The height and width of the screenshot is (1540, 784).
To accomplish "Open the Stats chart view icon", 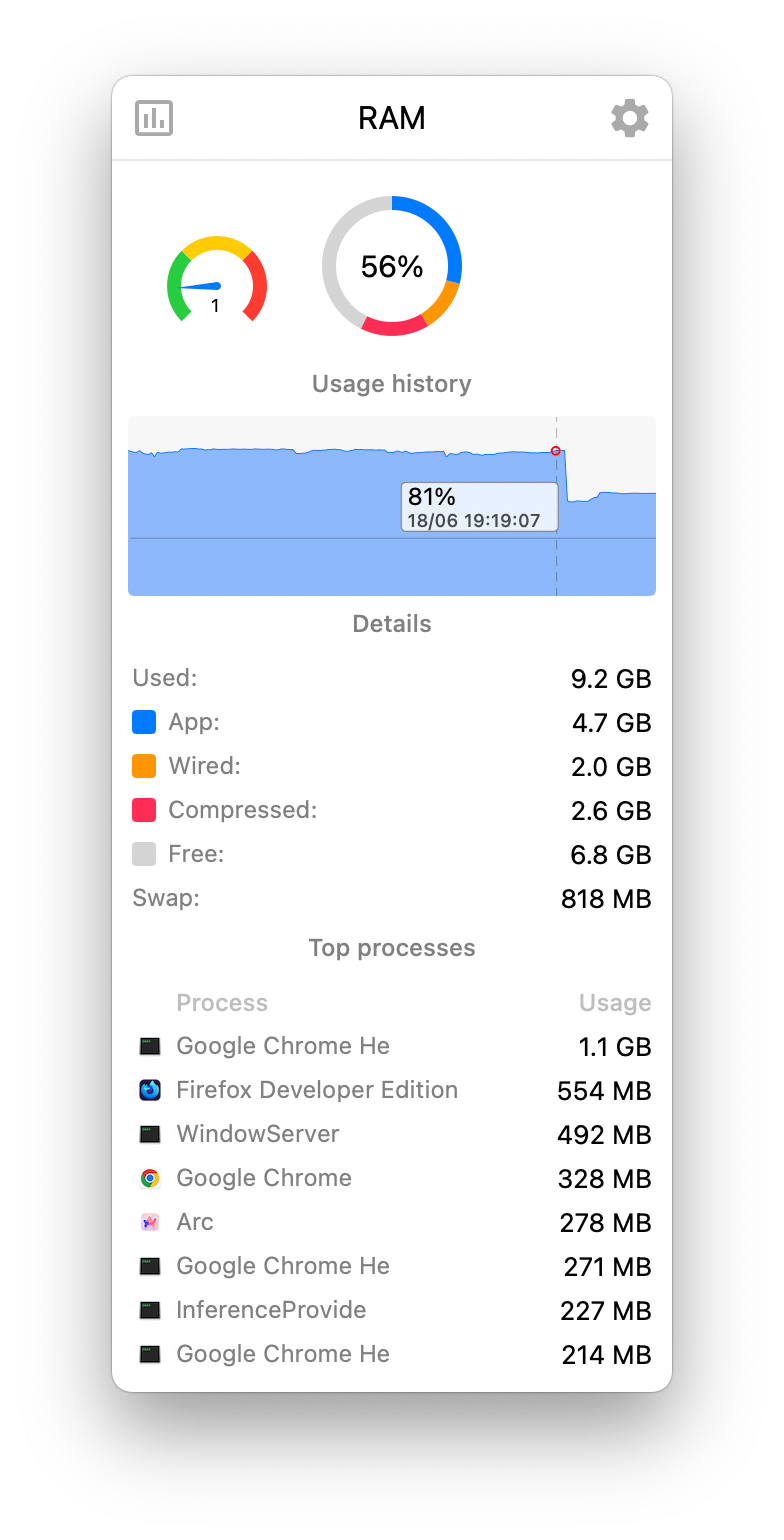I will pos(153,118).
